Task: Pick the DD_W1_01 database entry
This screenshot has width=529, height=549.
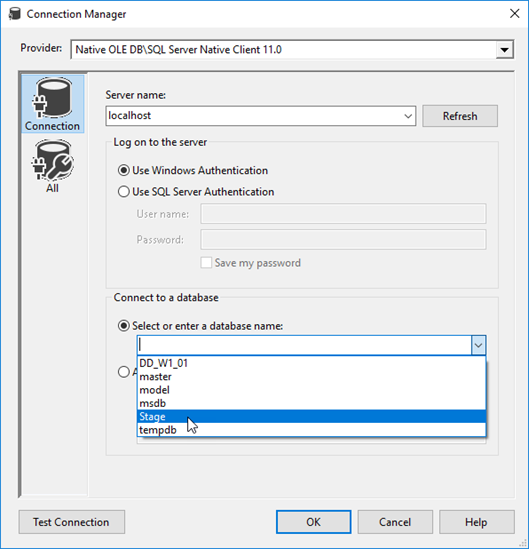Action: pyautogui.click(x=311, y=363)
